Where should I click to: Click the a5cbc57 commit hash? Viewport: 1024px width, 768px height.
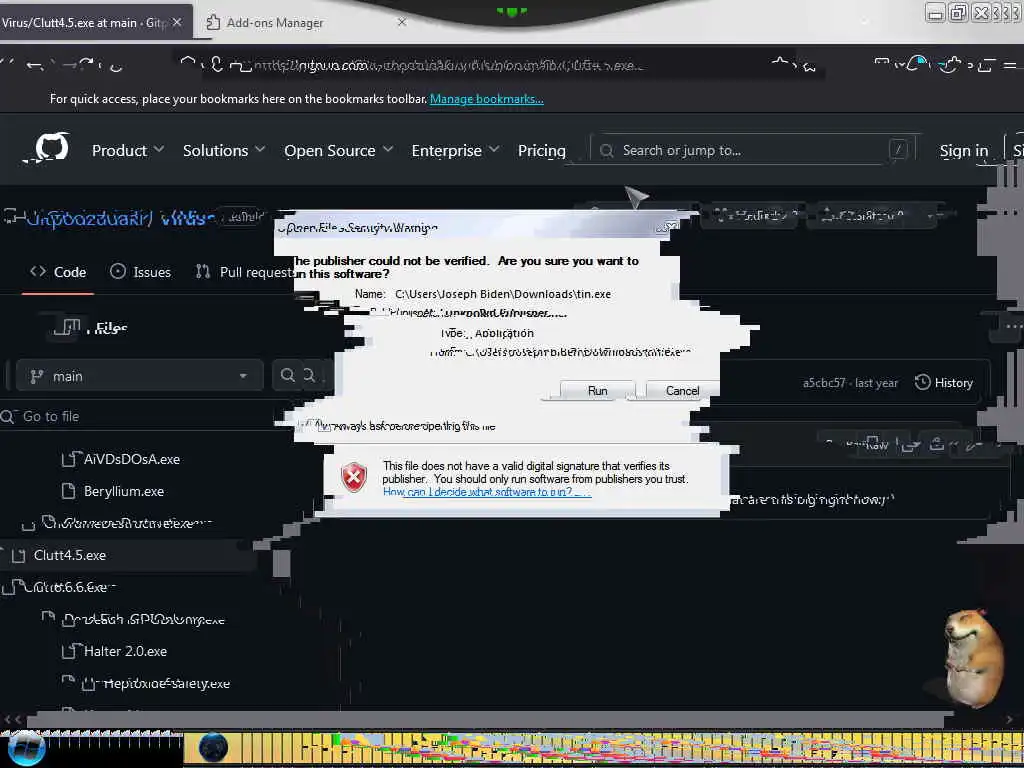(x=824, y=383)
